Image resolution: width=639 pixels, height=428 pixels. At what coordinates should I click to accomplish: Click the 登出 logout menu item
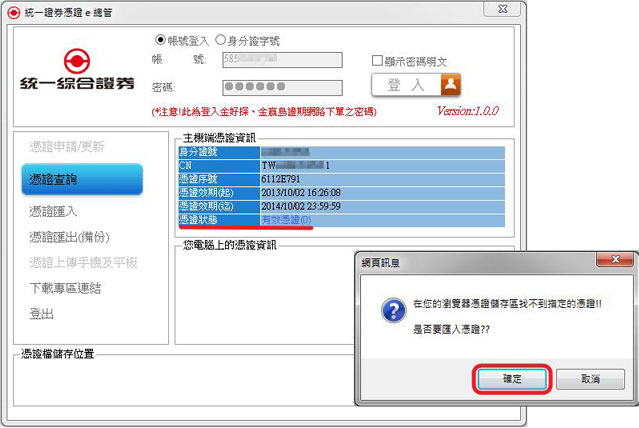41,314
